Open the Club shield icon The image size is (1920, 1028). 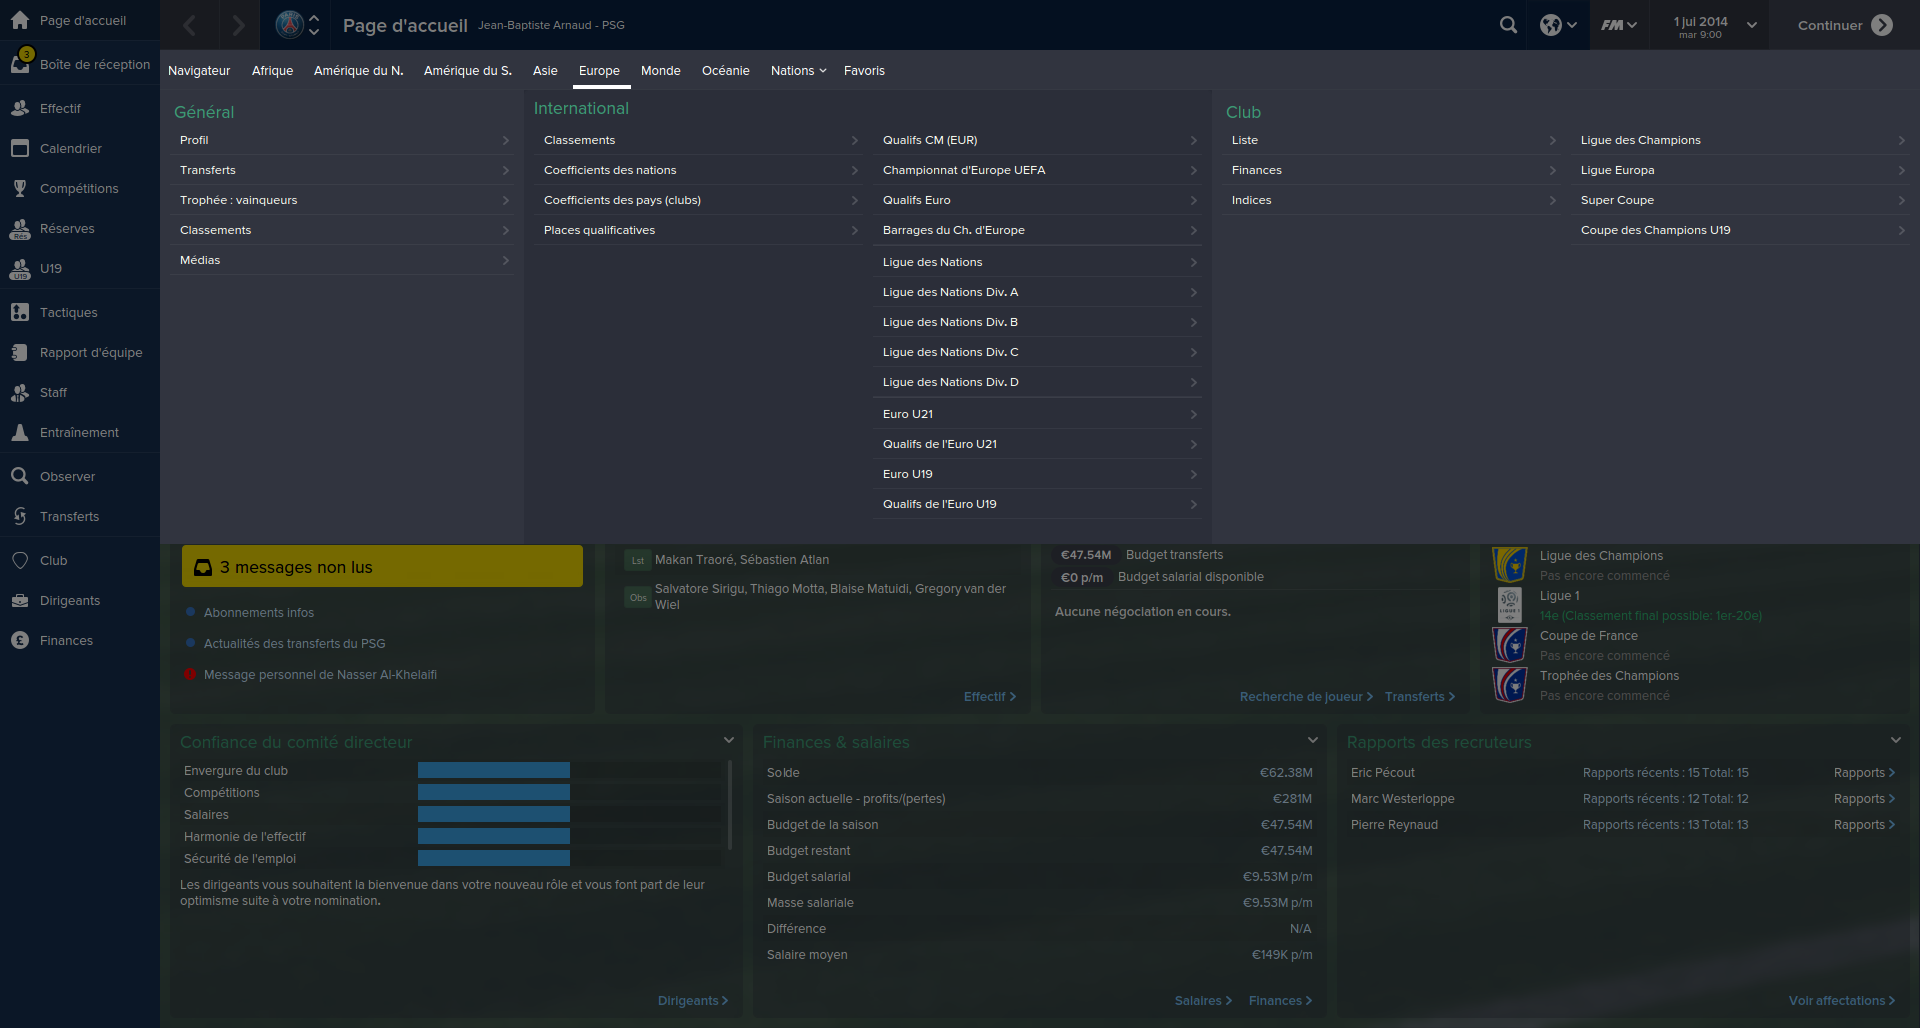click(x=20, y=560)
